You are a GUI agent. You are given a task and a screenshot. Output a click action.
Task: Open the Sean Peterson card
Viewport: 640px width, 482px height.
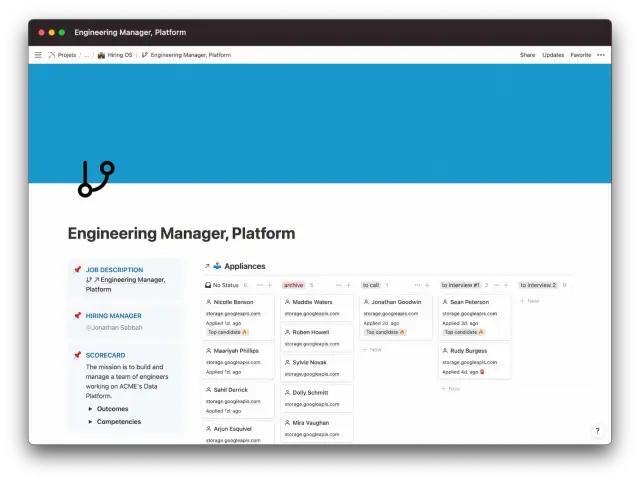(x=474, y=317)
